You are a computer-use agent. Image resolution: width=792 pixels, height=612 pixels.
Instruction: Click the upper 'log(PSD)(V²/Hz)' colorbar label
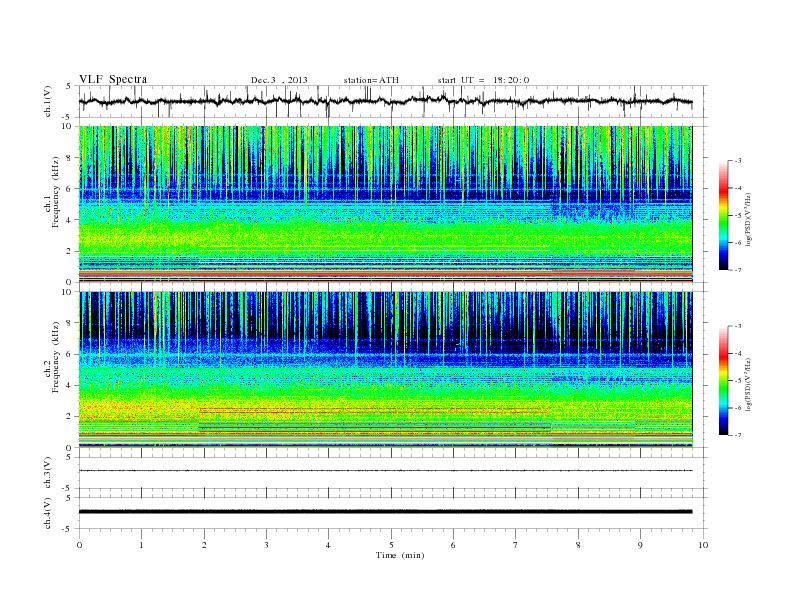tap(748, 219)
